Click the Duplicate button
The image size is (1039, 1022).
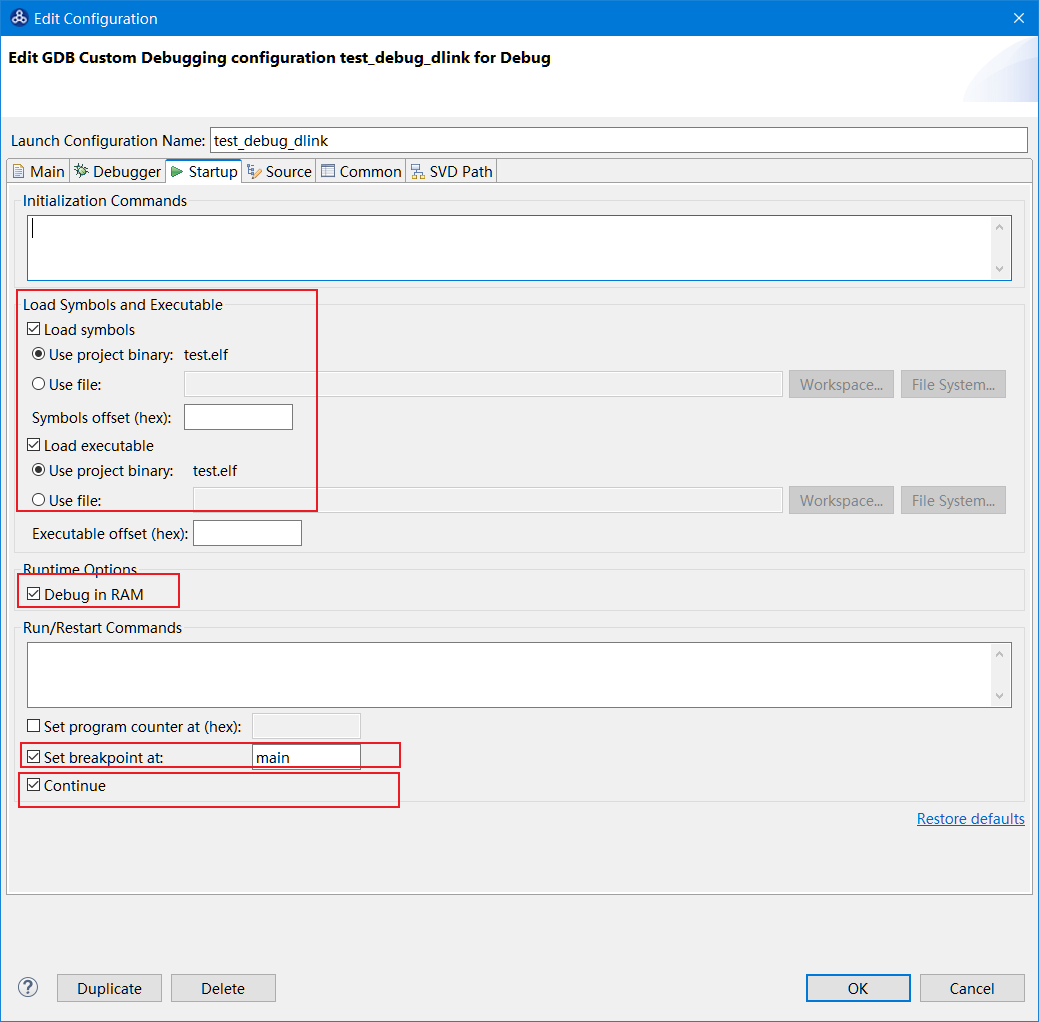pos(109,988)
